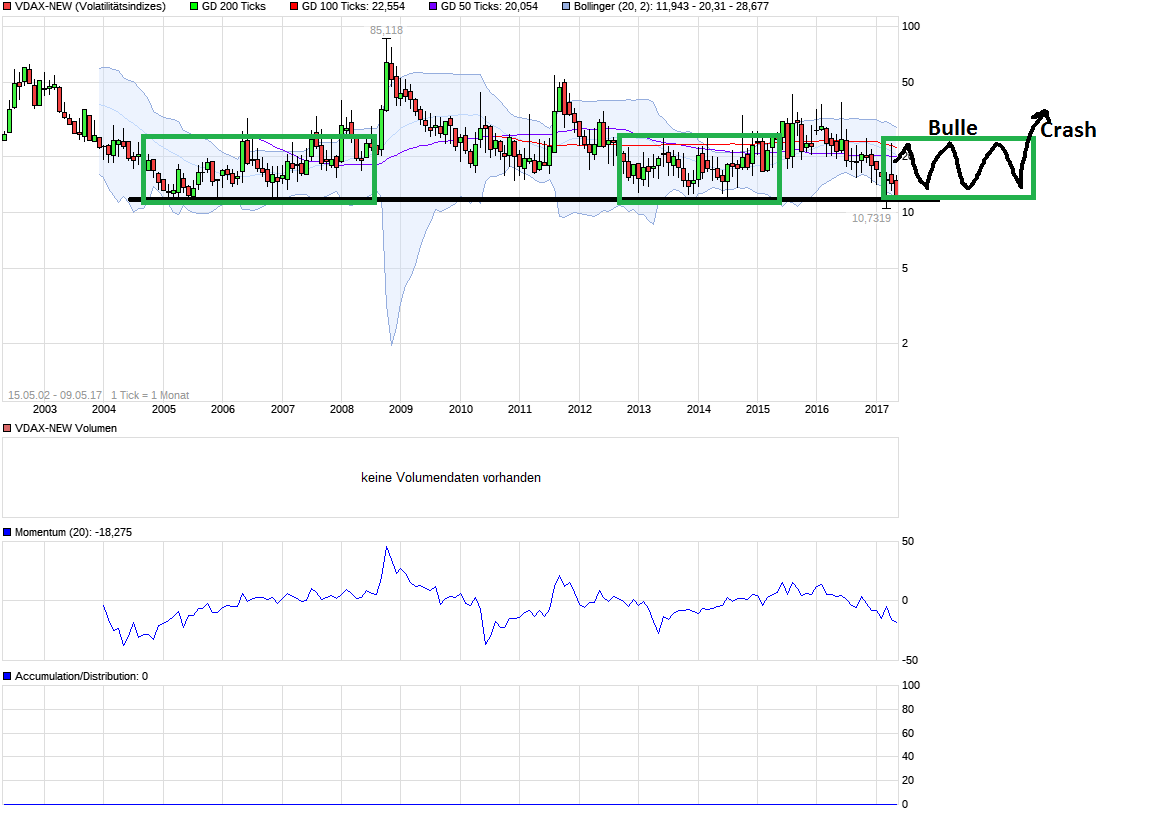Click the VDAX-NEW Volumen panel icon

tap(7, 428)
